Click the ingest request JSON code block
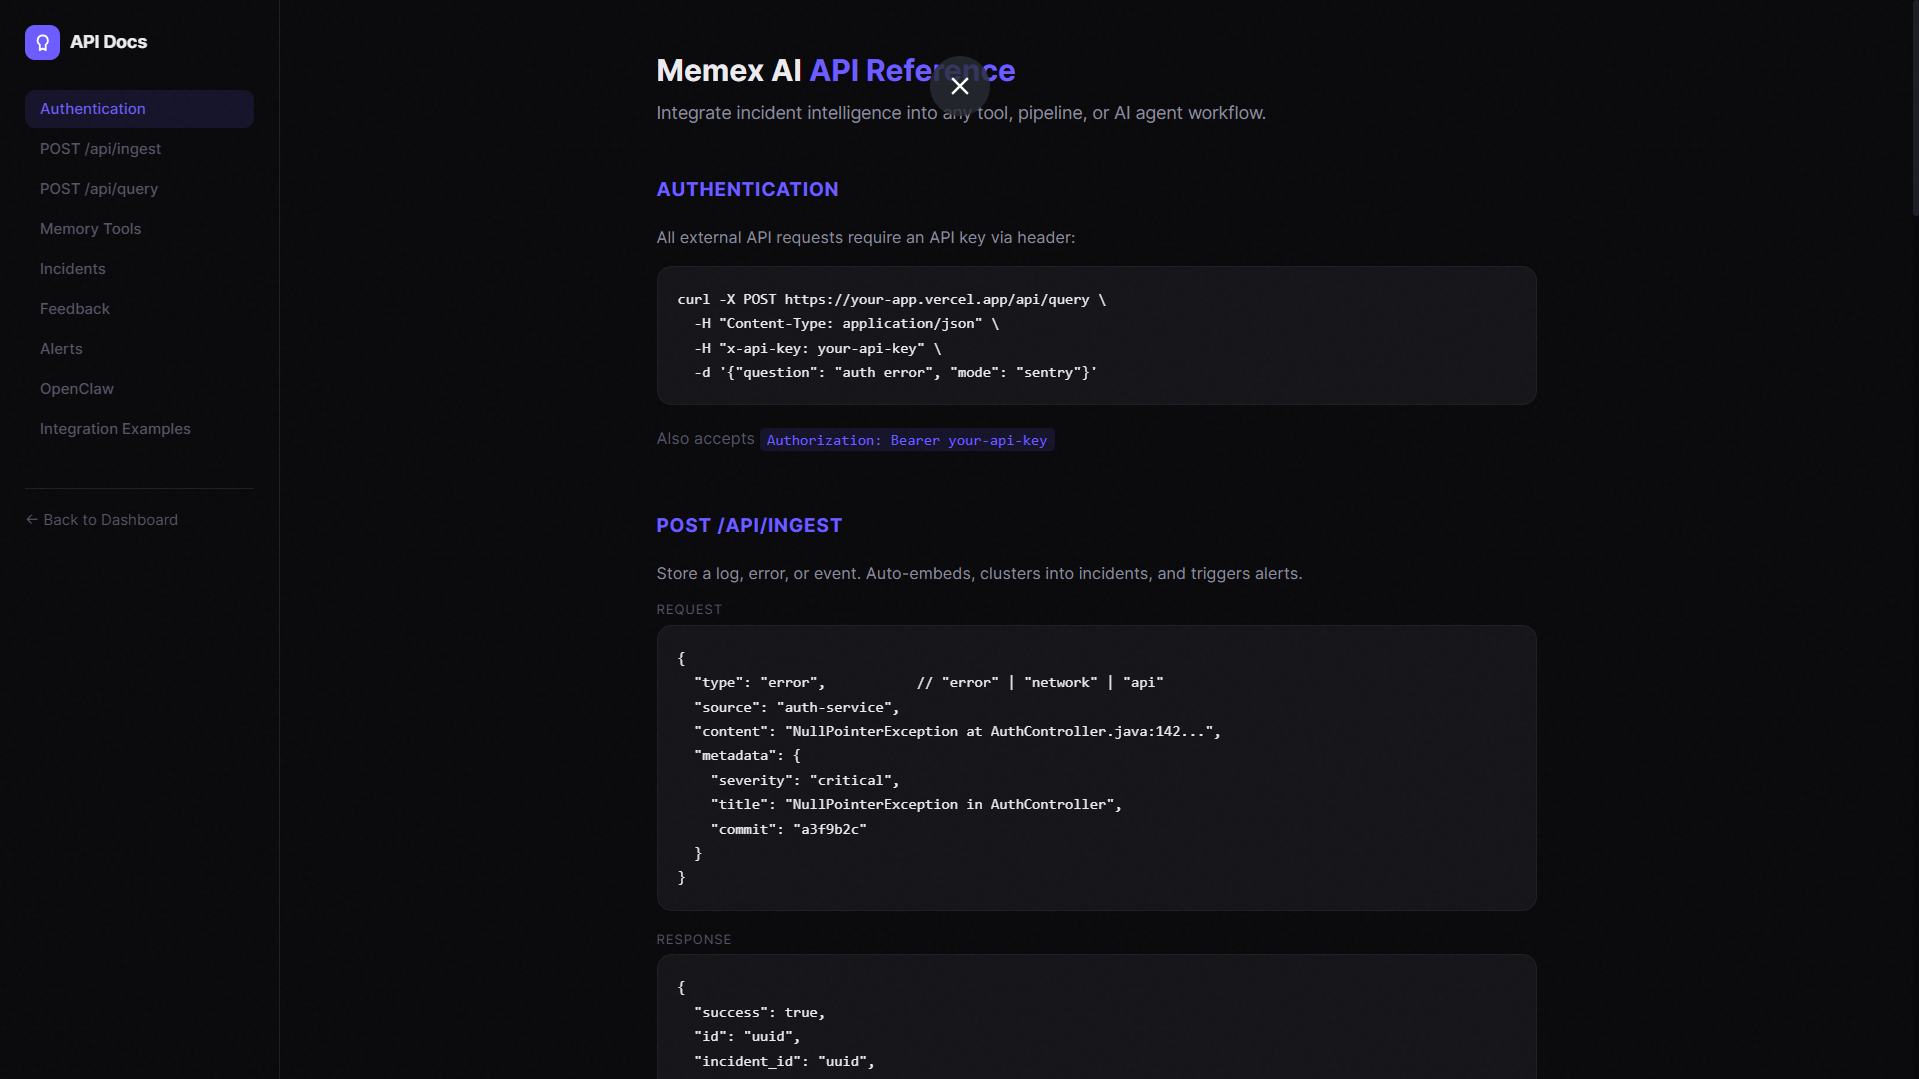 [x=1096, y=768]
